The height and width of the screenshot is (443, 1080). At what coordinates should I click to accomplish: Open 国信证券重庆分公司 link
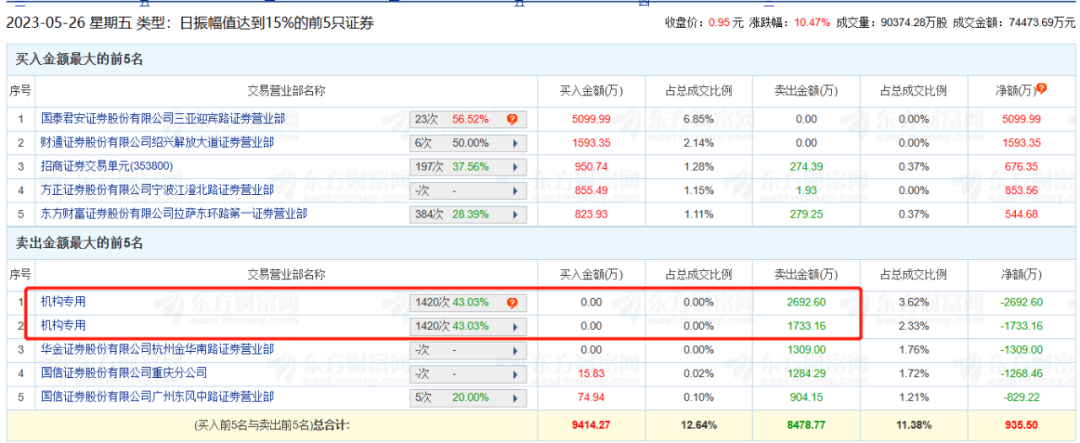[123, 374]
